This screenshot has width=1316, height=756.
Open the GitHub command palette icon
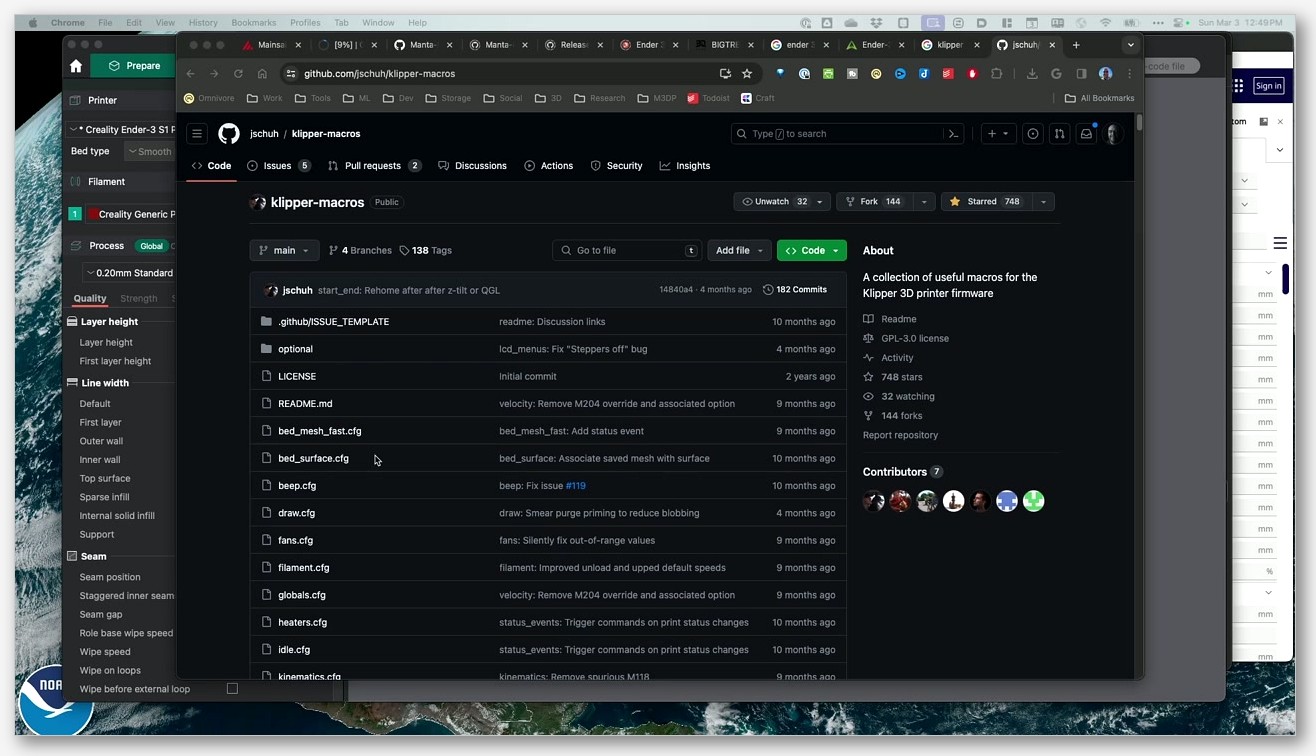(x=954, y=133)
